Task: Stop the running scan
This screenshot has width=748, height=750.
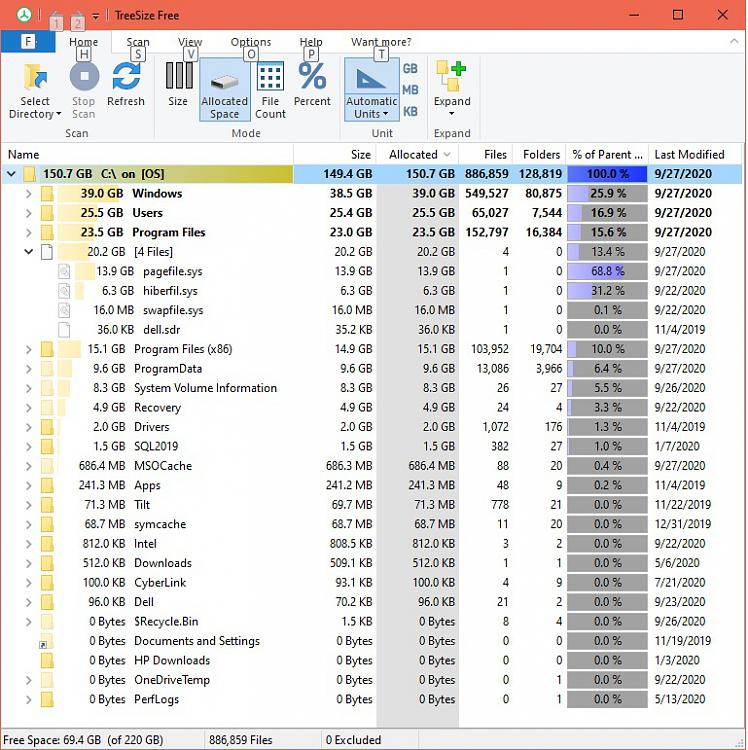Action: (x=84, y=89)
